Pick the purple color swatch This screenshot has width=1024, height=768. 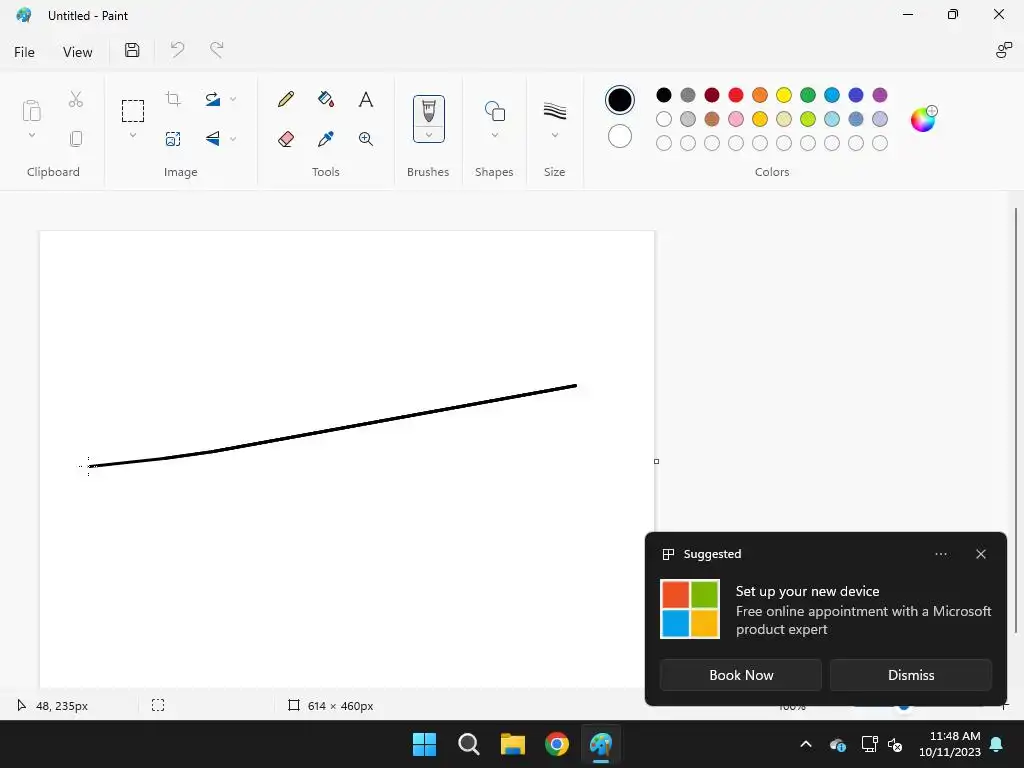[x=880, y=95]
